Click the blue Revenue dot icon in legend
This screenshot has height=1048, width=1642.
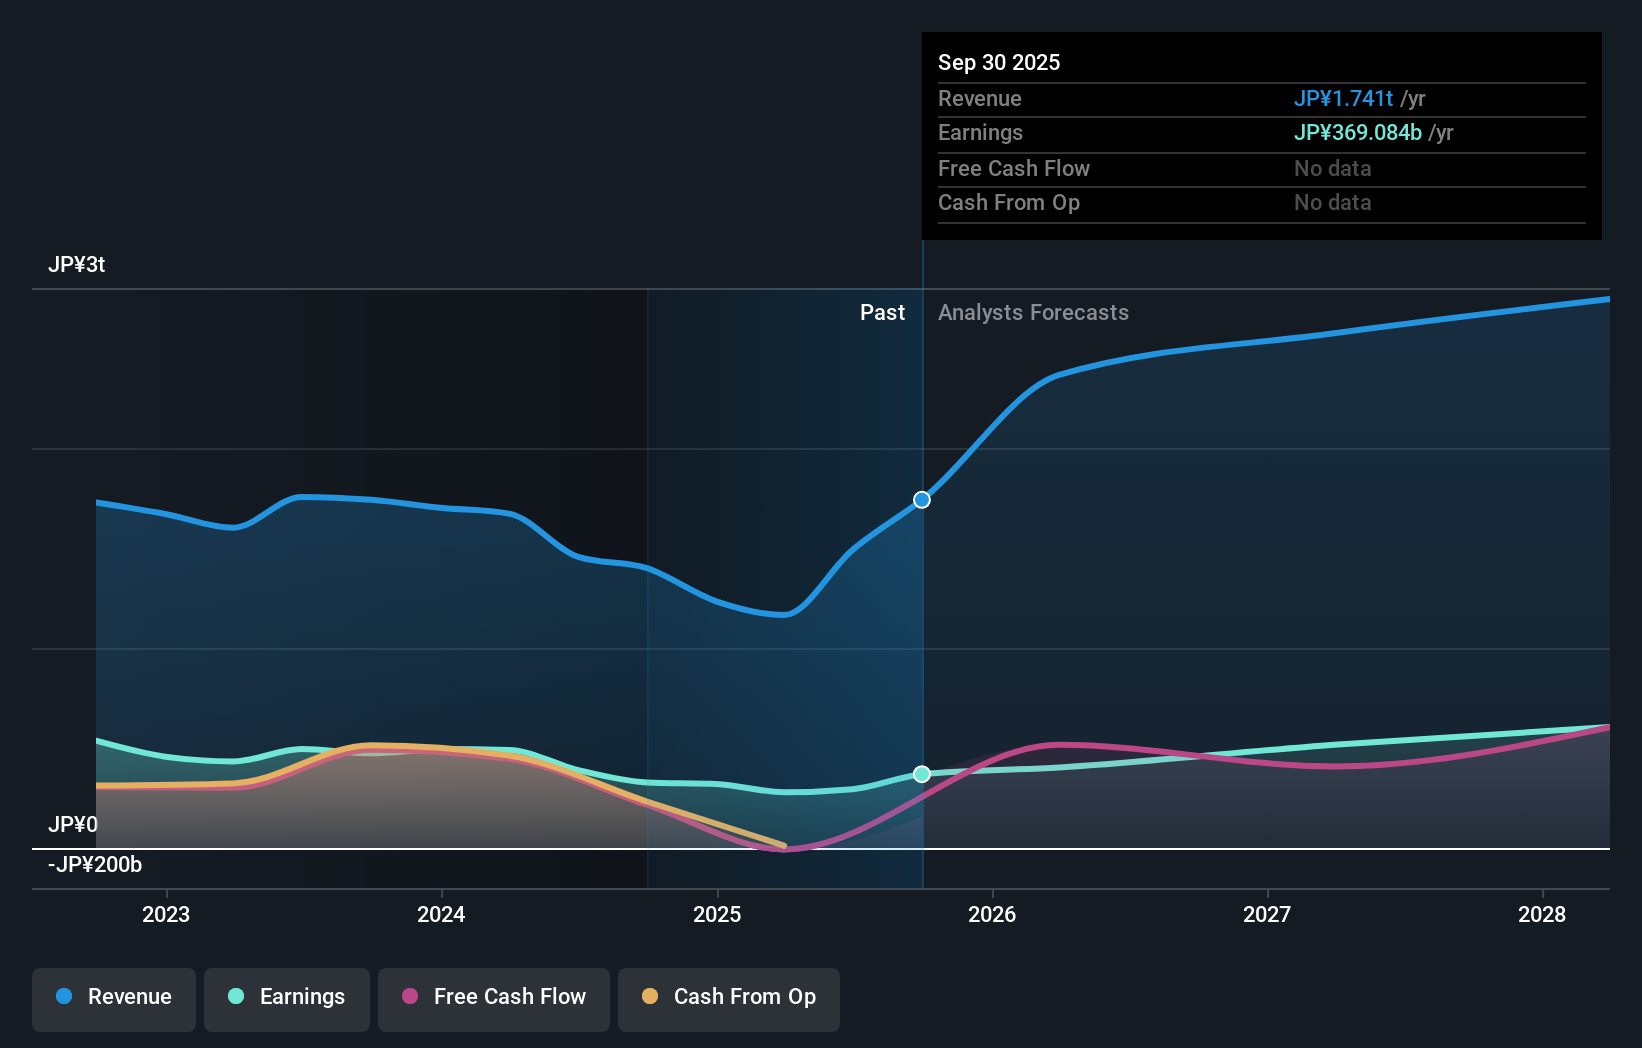tap(65, 997)
